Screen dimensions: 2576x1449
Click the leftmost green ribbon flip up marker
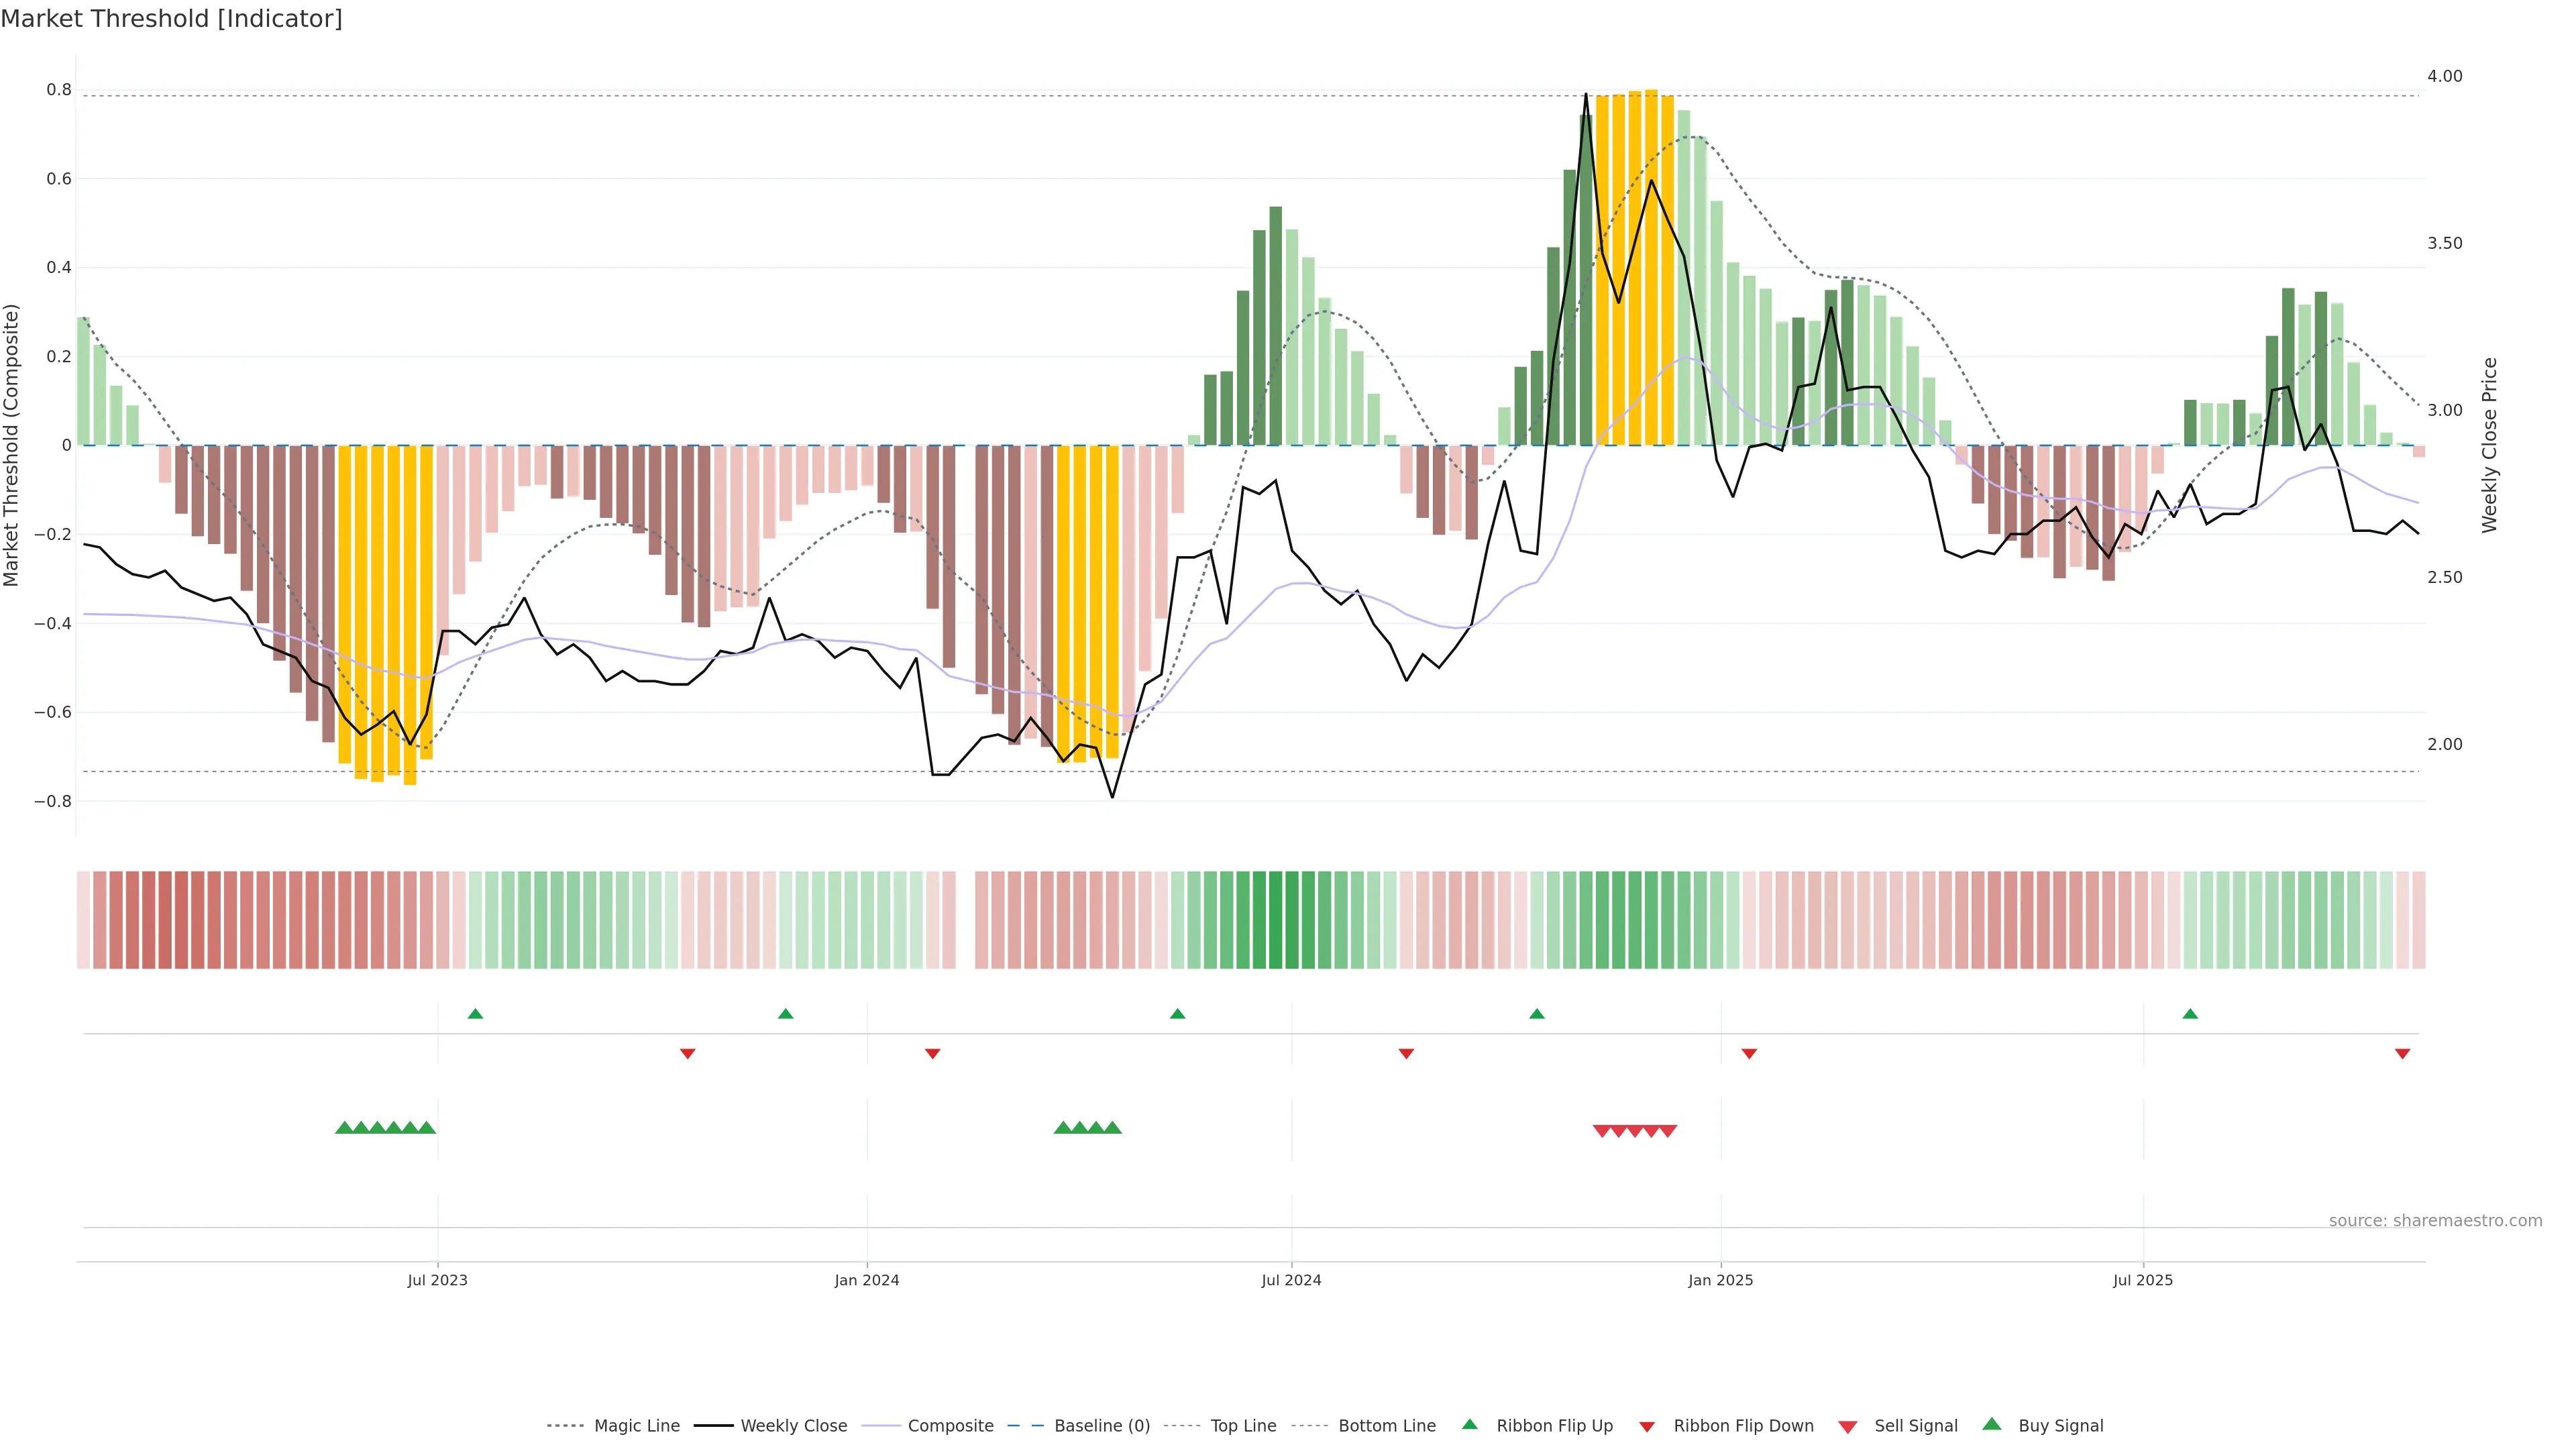(475, 1014)
